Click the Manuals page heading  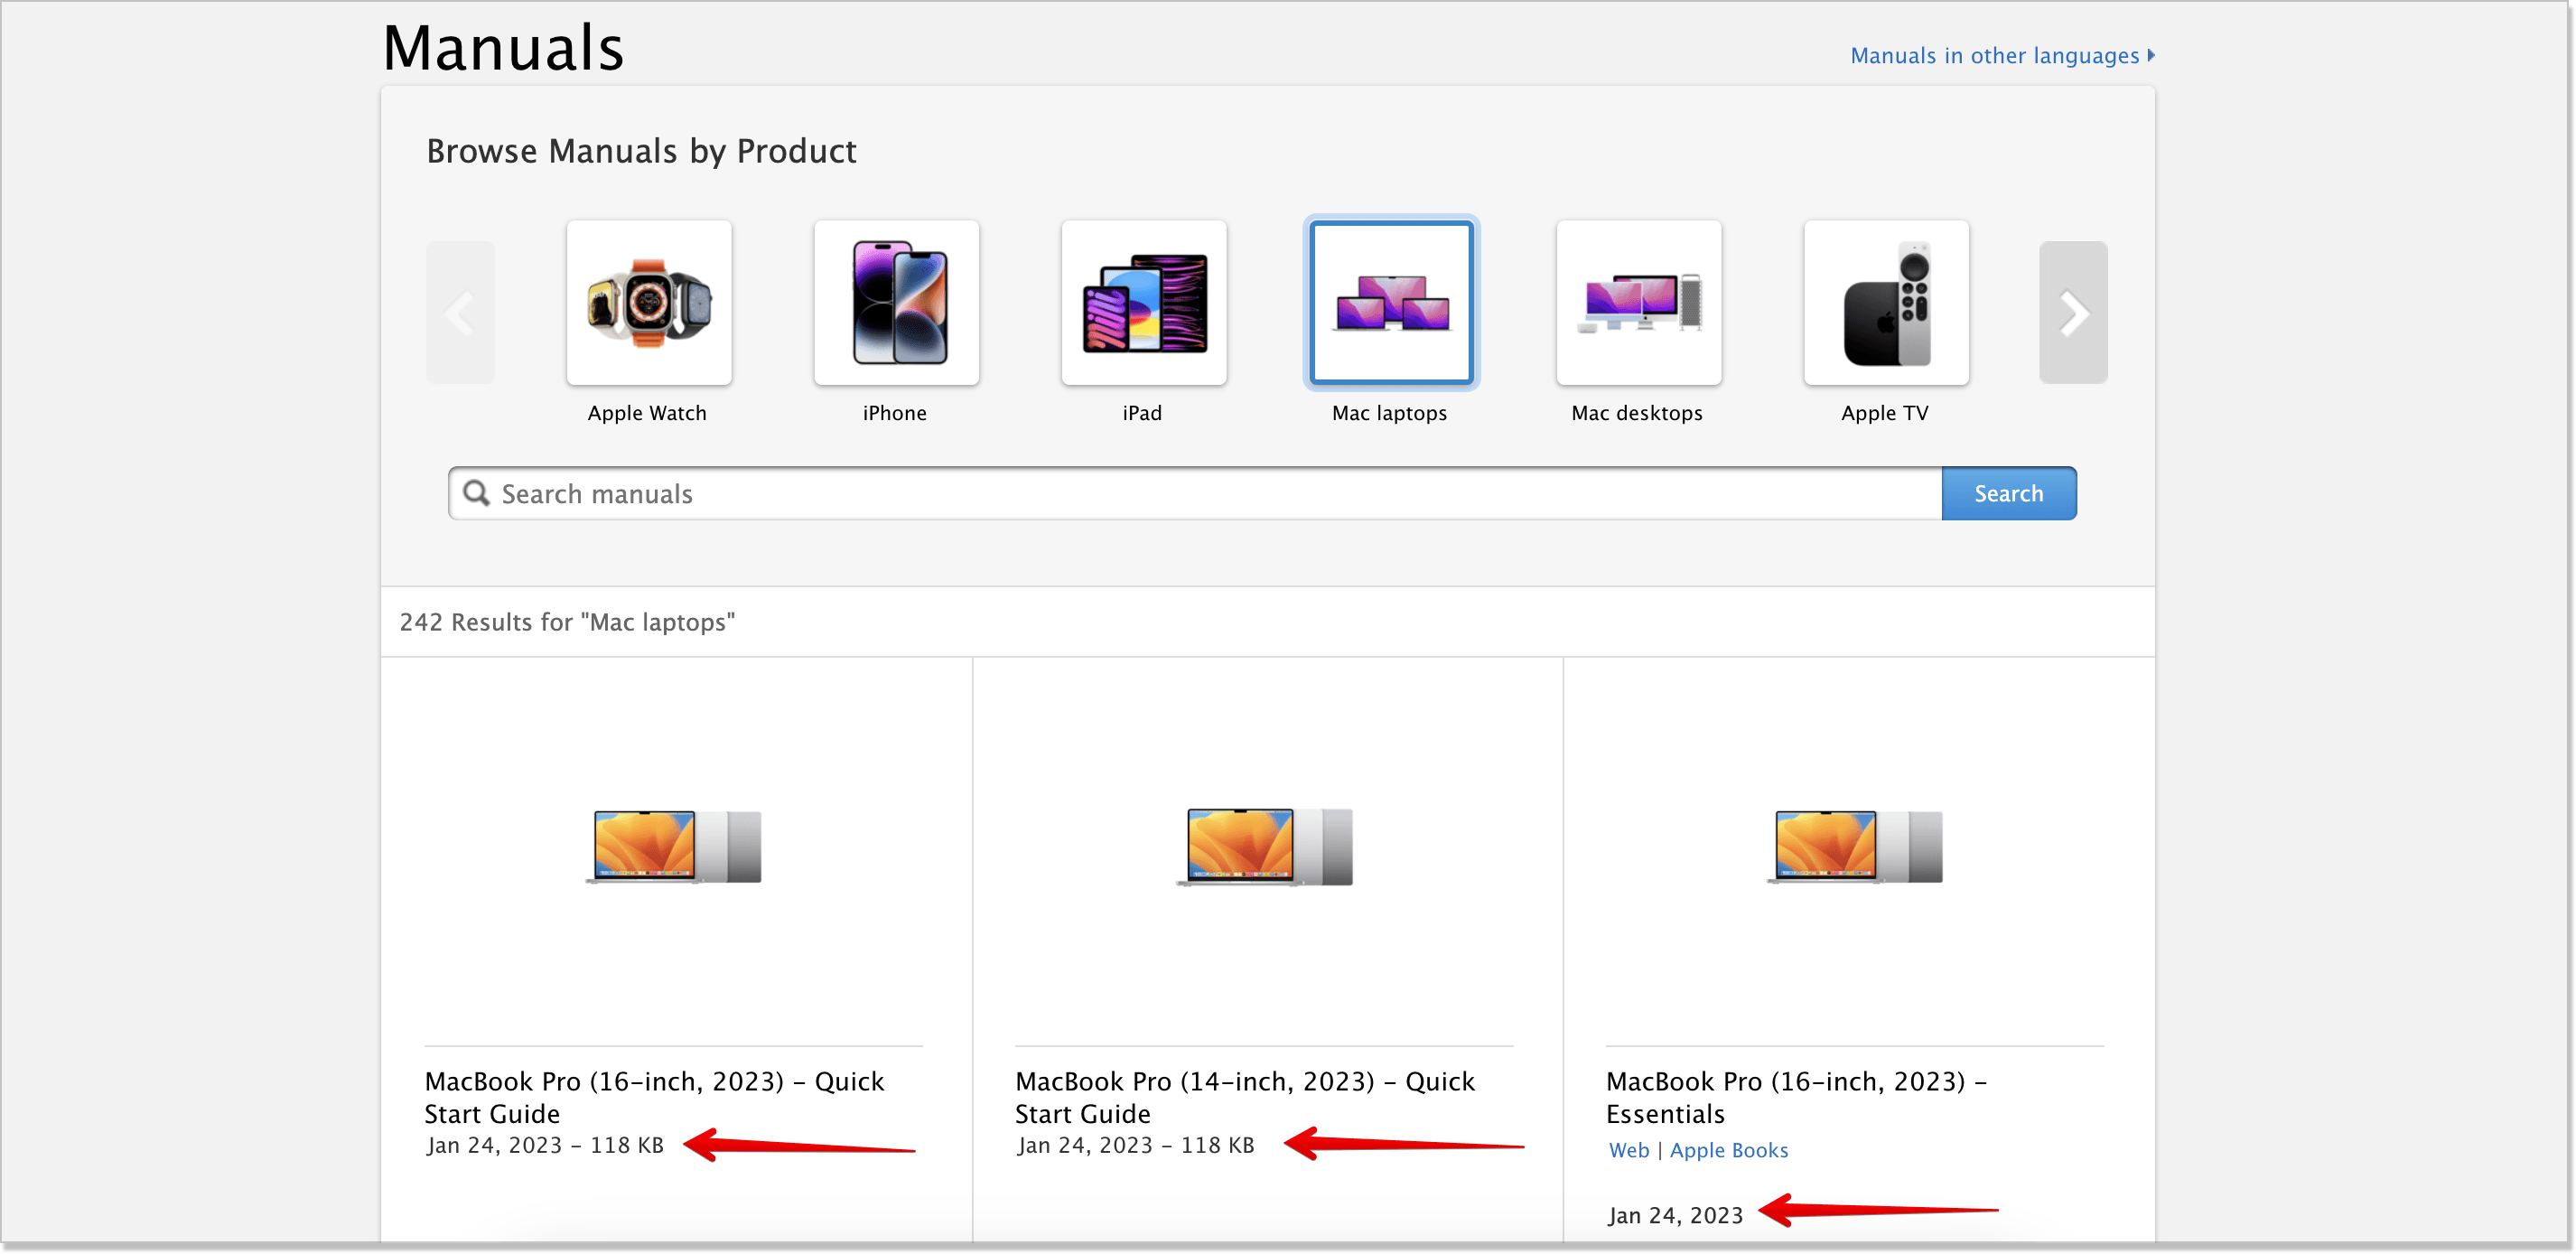click(503, 47)
